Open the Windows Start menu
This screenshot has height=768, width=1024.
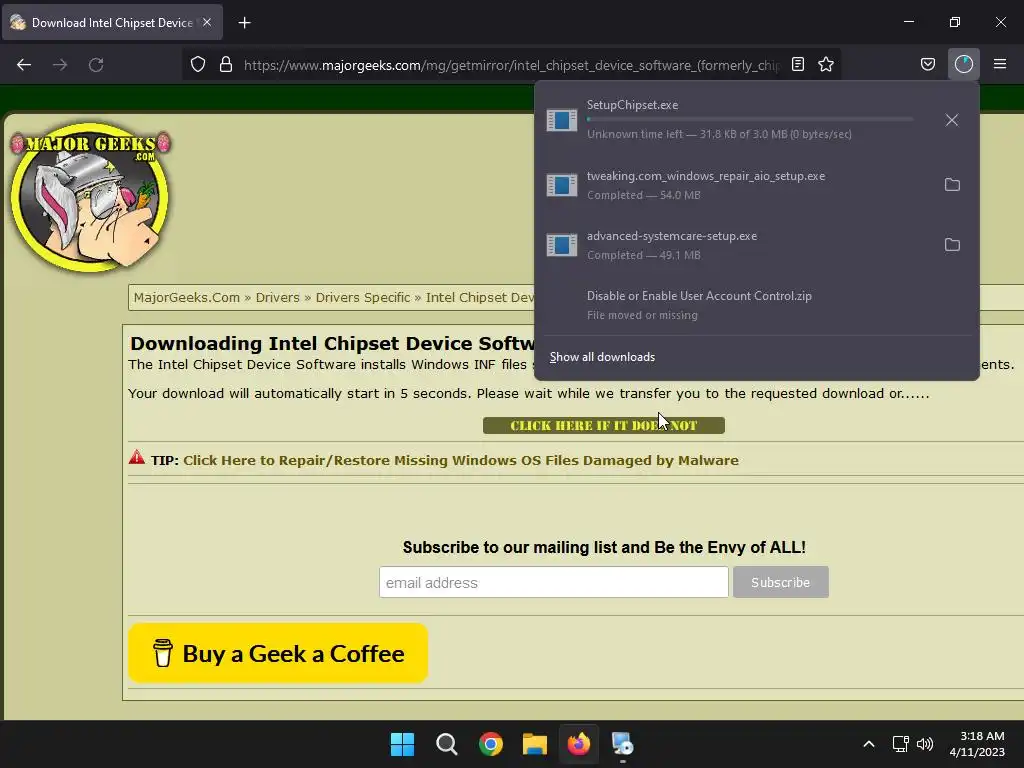pos(402,744)
